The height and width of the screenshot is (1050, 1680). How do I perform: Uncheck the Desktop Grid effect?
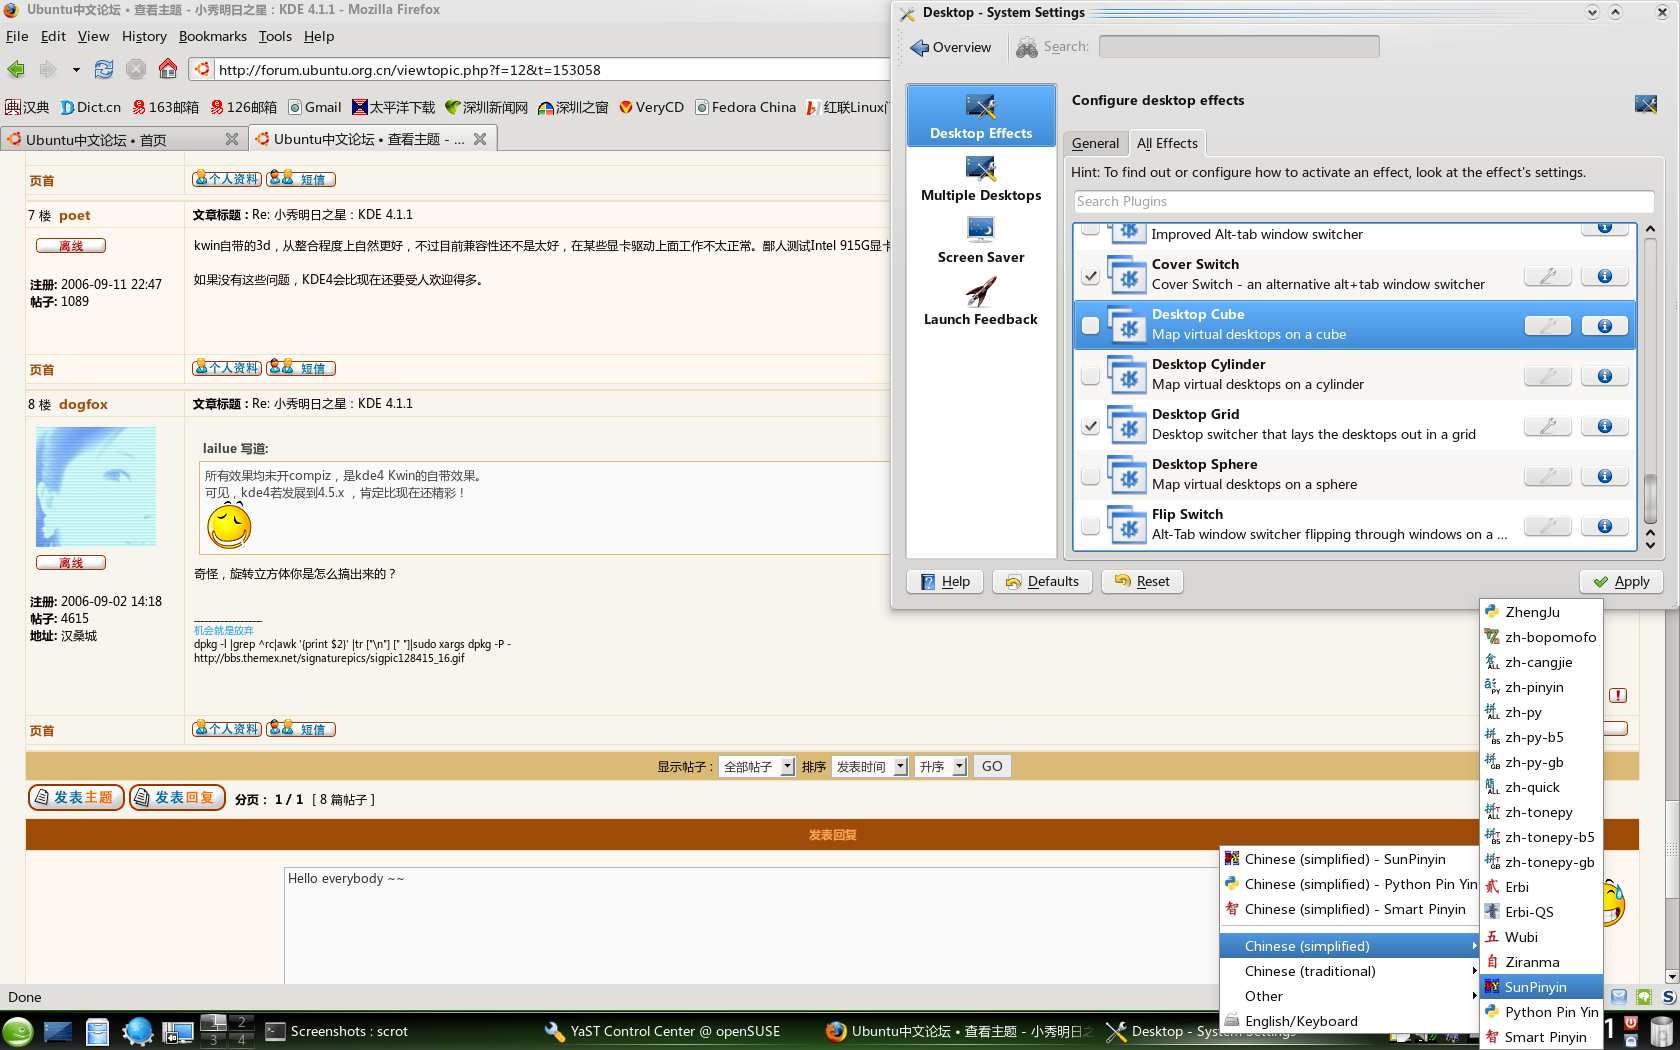click(1090, 426)
